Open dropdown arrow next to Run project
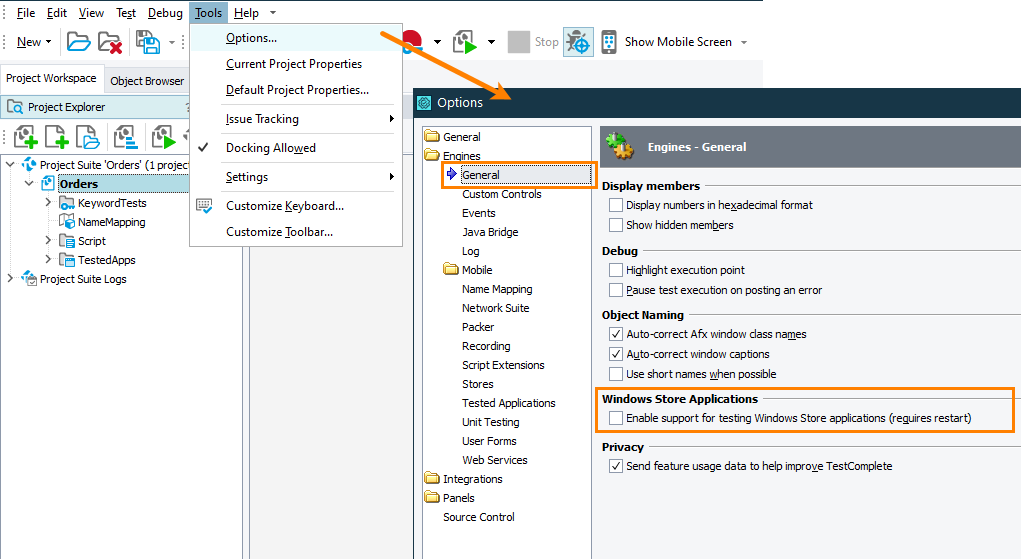 [x=491, y=42]
